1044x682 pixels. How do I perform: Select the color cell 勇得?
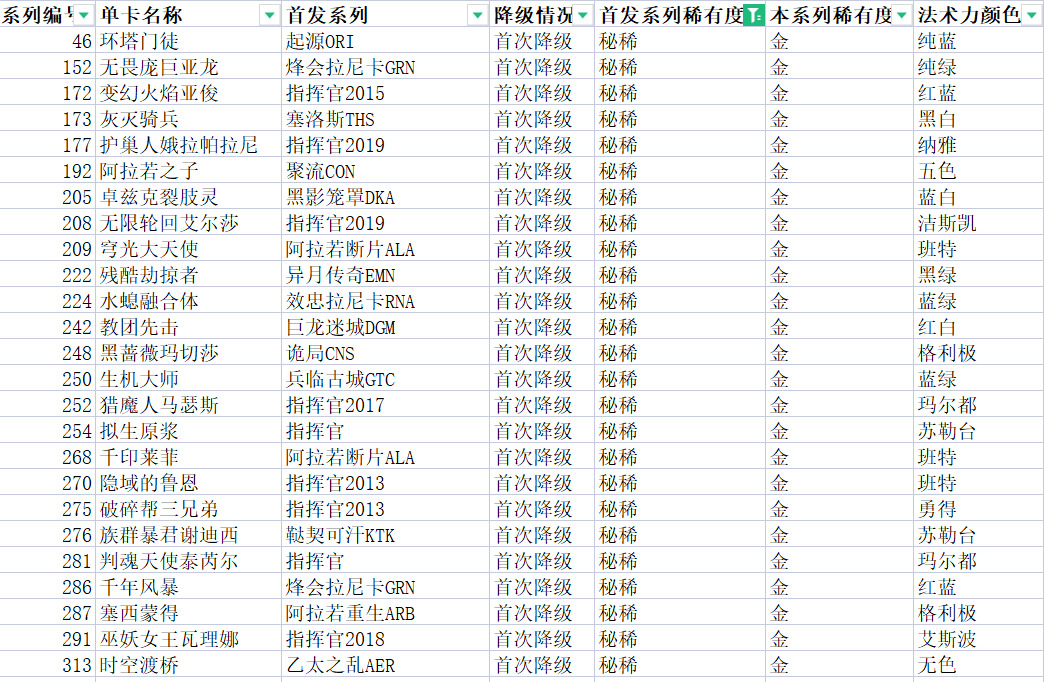pos(979,509)
